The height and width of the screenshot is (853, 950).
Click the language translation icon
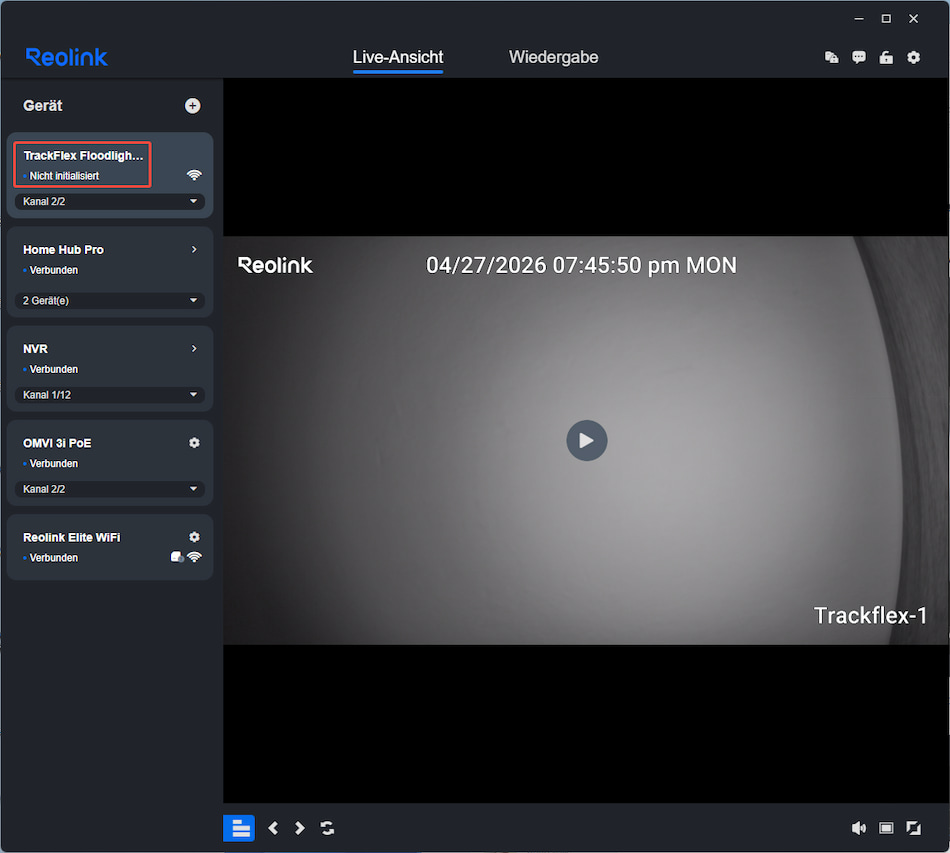click(831, 58)
